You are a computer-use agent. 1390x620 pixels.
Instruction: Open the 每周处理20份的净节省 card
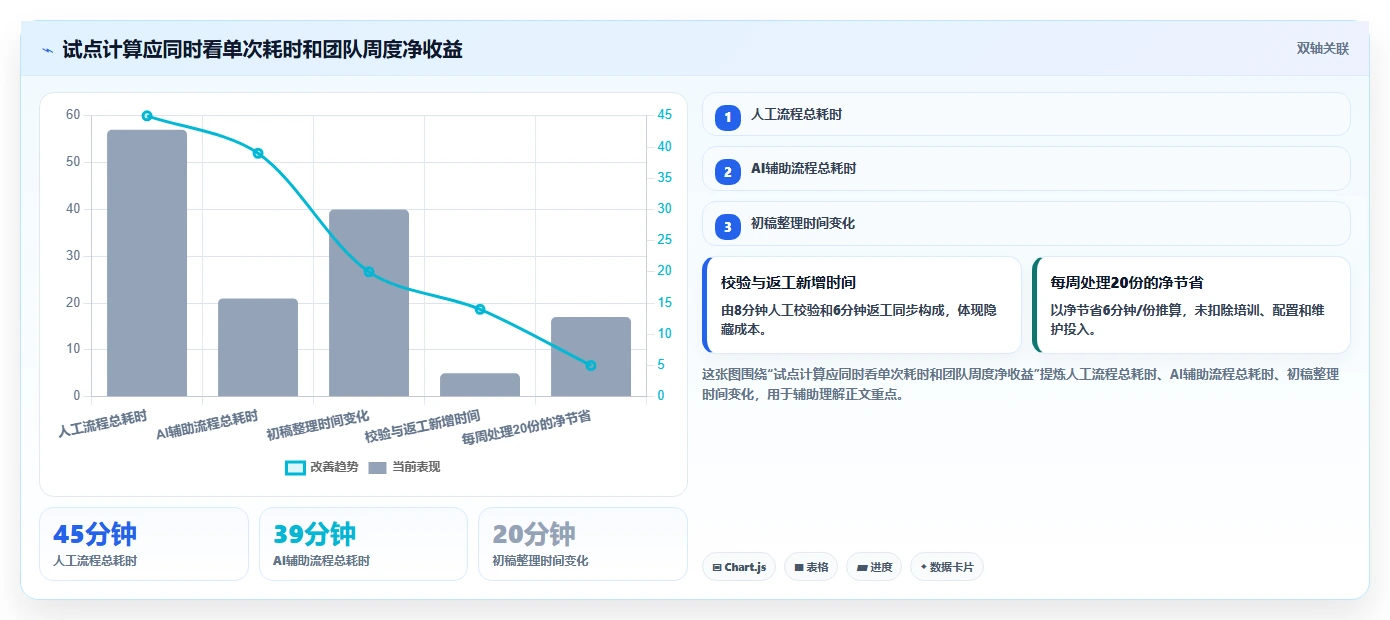[1191, 305]
